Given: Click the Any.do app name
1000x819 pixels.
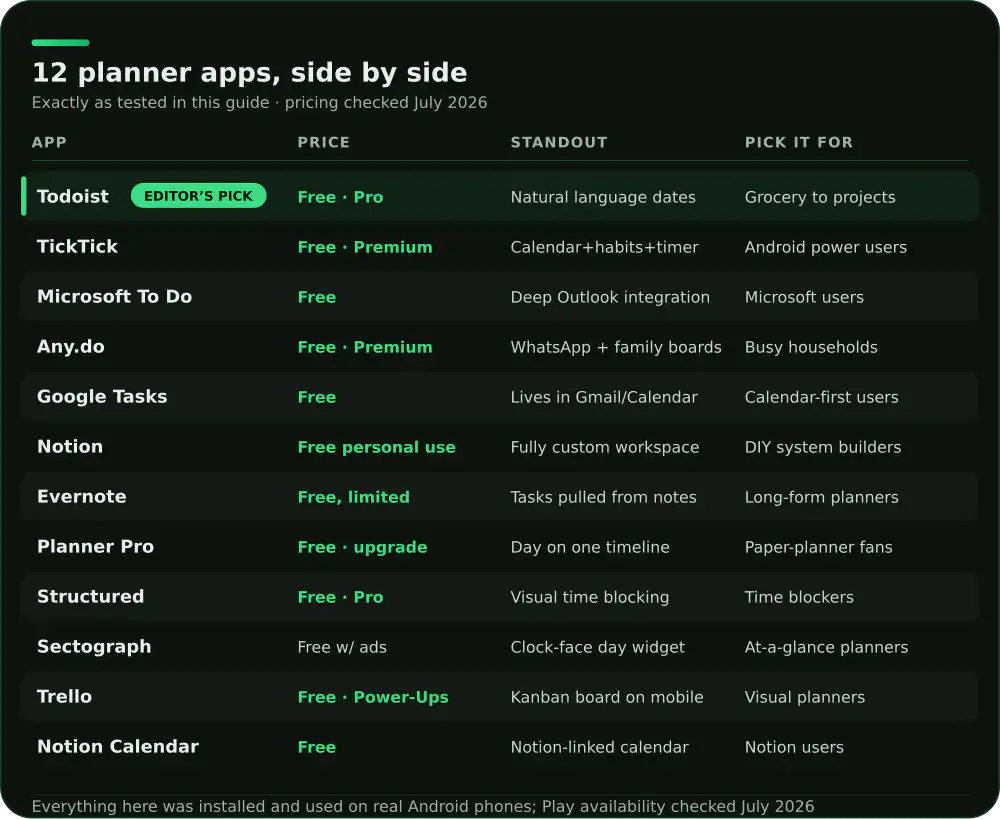Looking at the screenshot, I should [x=71, y=346].
